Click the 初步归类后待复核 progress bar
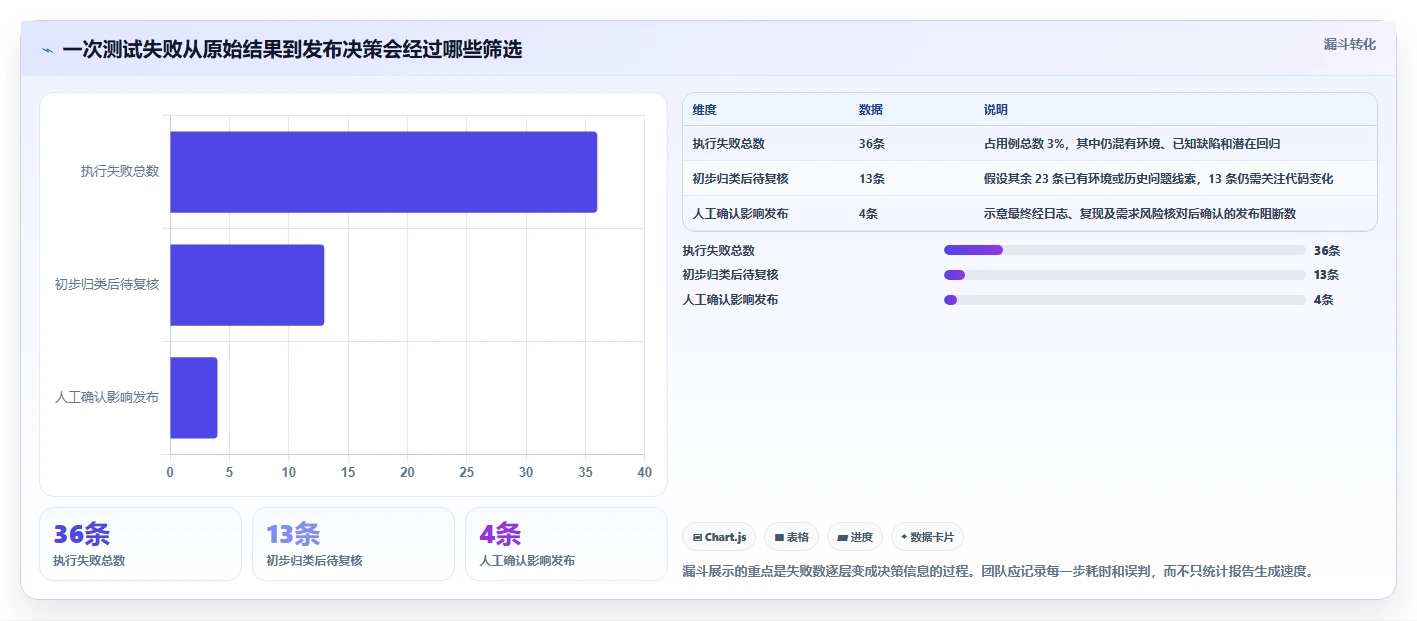The height and width of the screenshot is (621, 1417). pos(1125,275)
